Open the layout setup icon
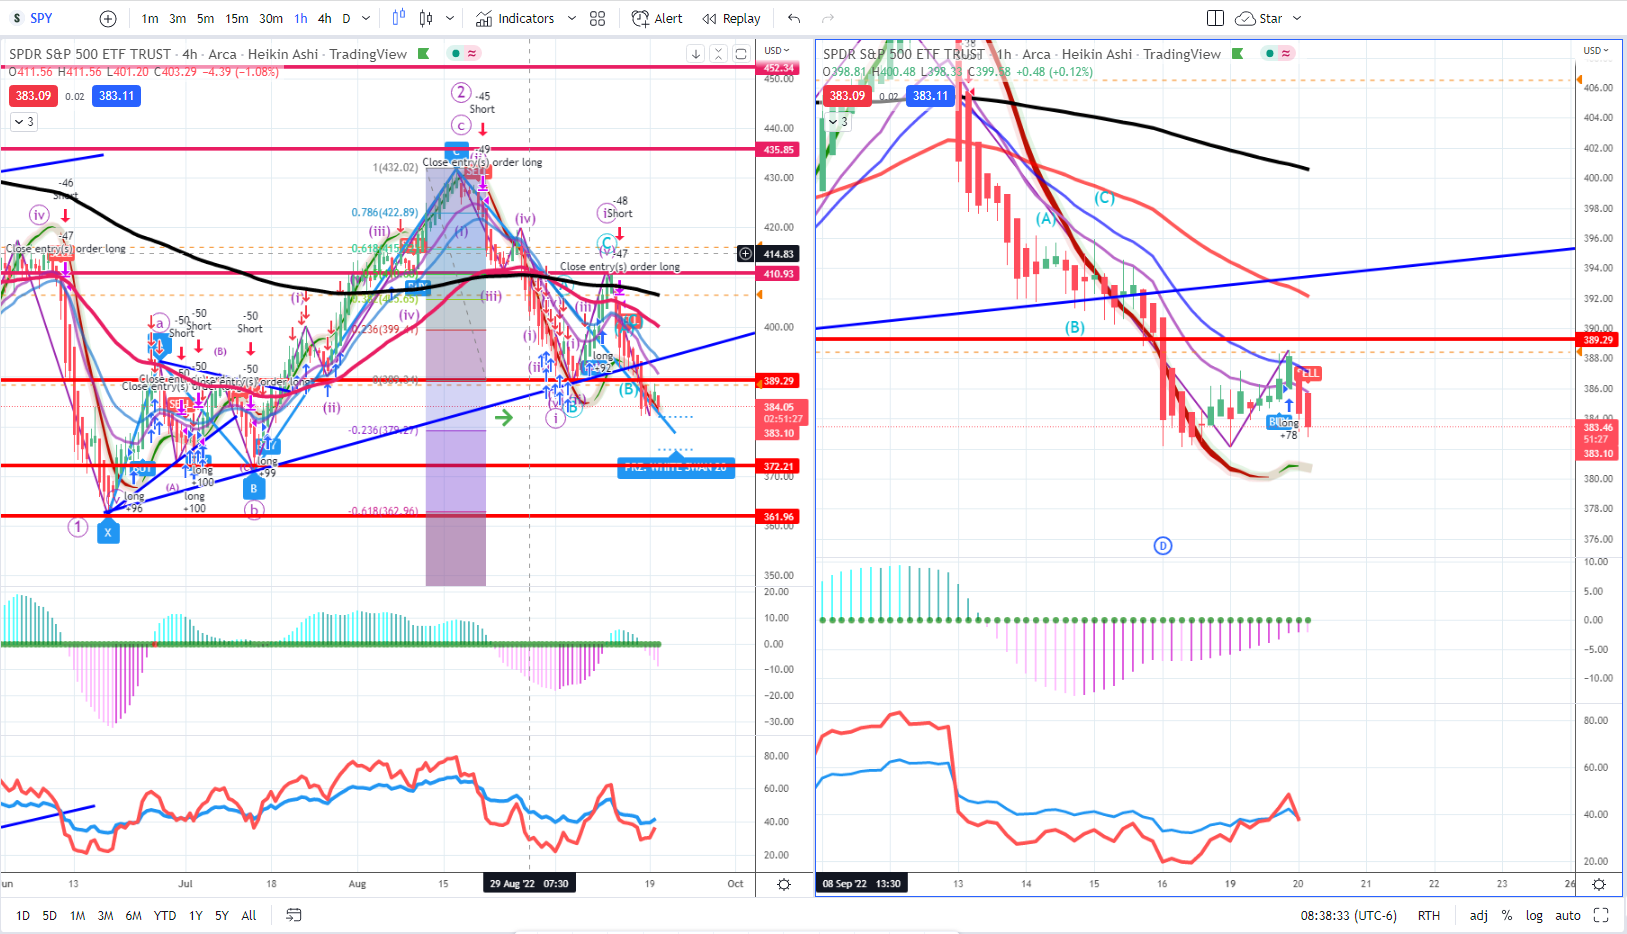The image size is (1627, 934). click(1215, 18)
